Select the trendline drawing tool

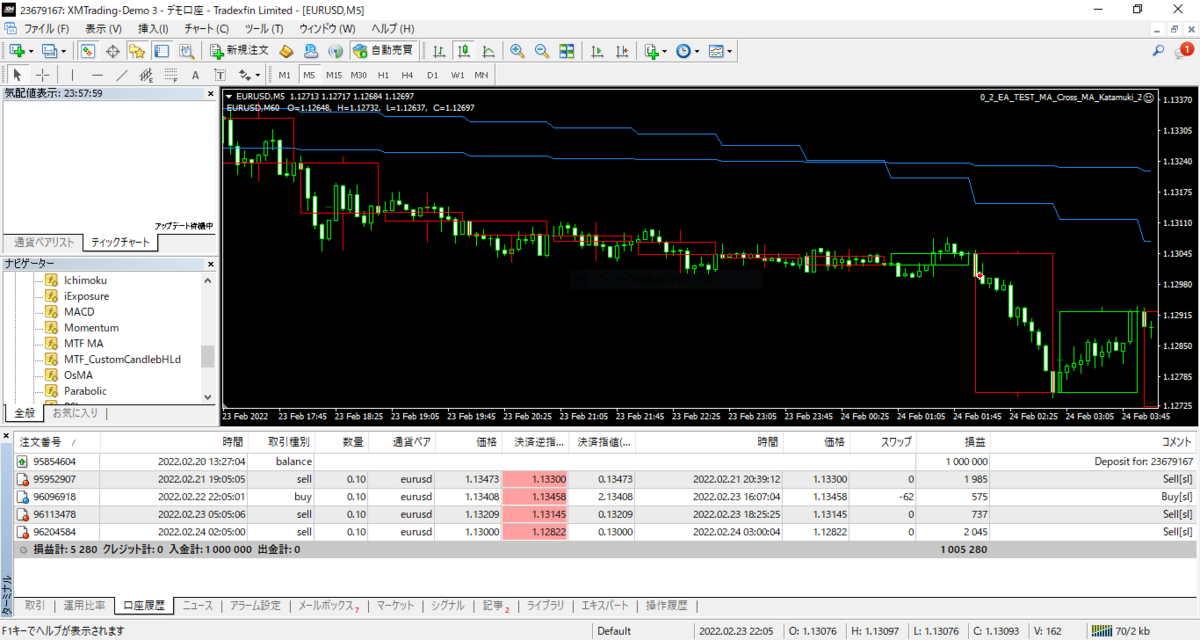122,74
